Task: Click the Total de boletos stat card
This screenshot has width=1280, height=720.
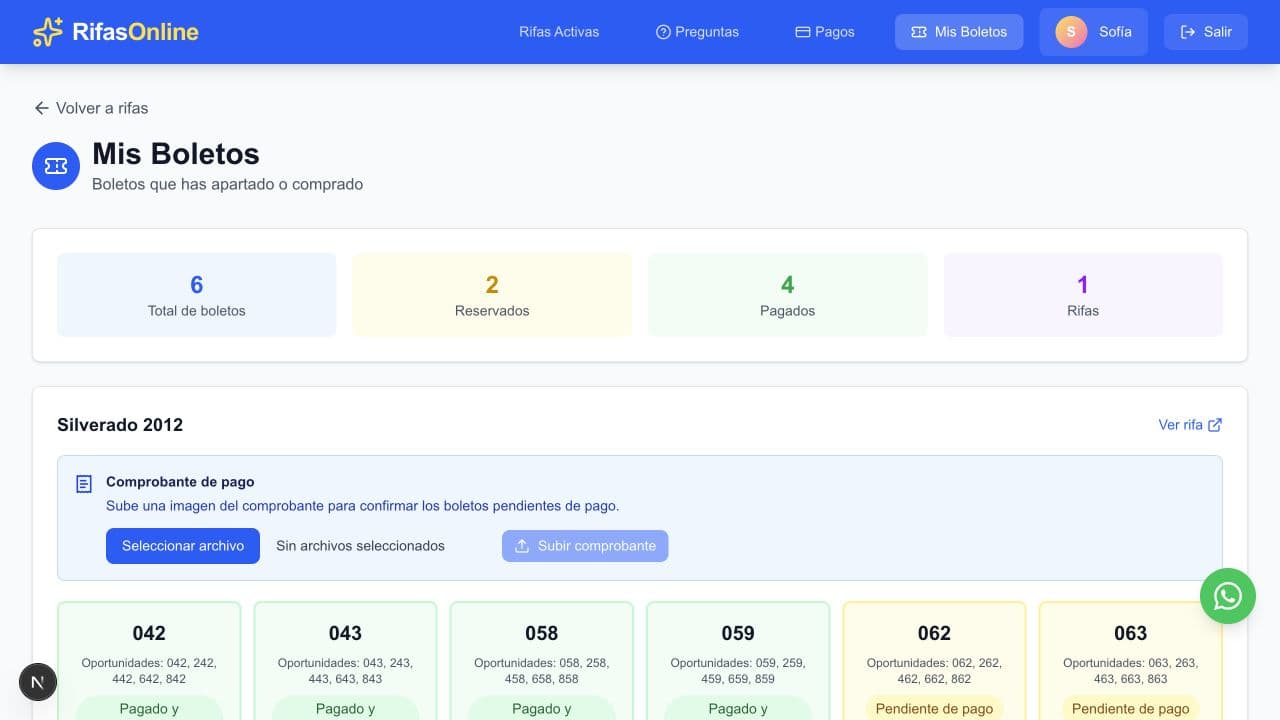Action: click(x=197, y=295)
